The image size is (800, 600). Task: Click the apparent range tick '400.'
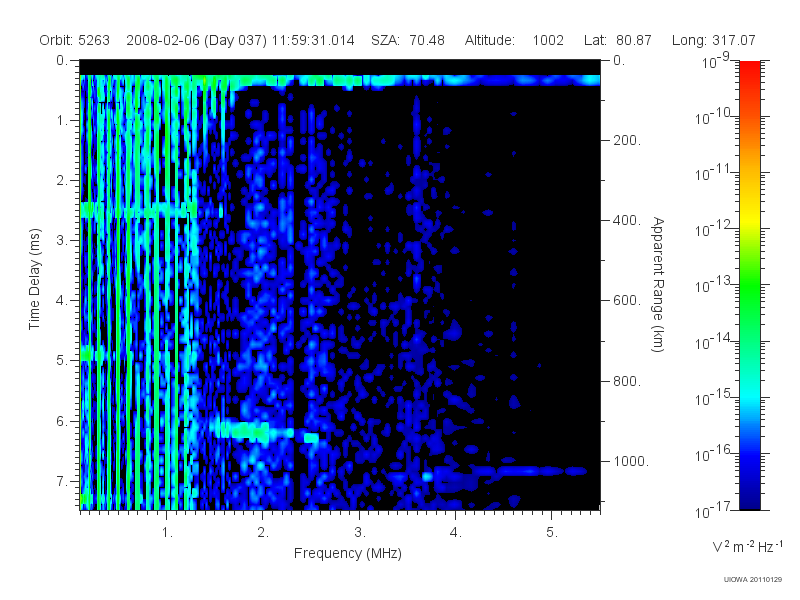pyautogui.click(x=627, y=220)
